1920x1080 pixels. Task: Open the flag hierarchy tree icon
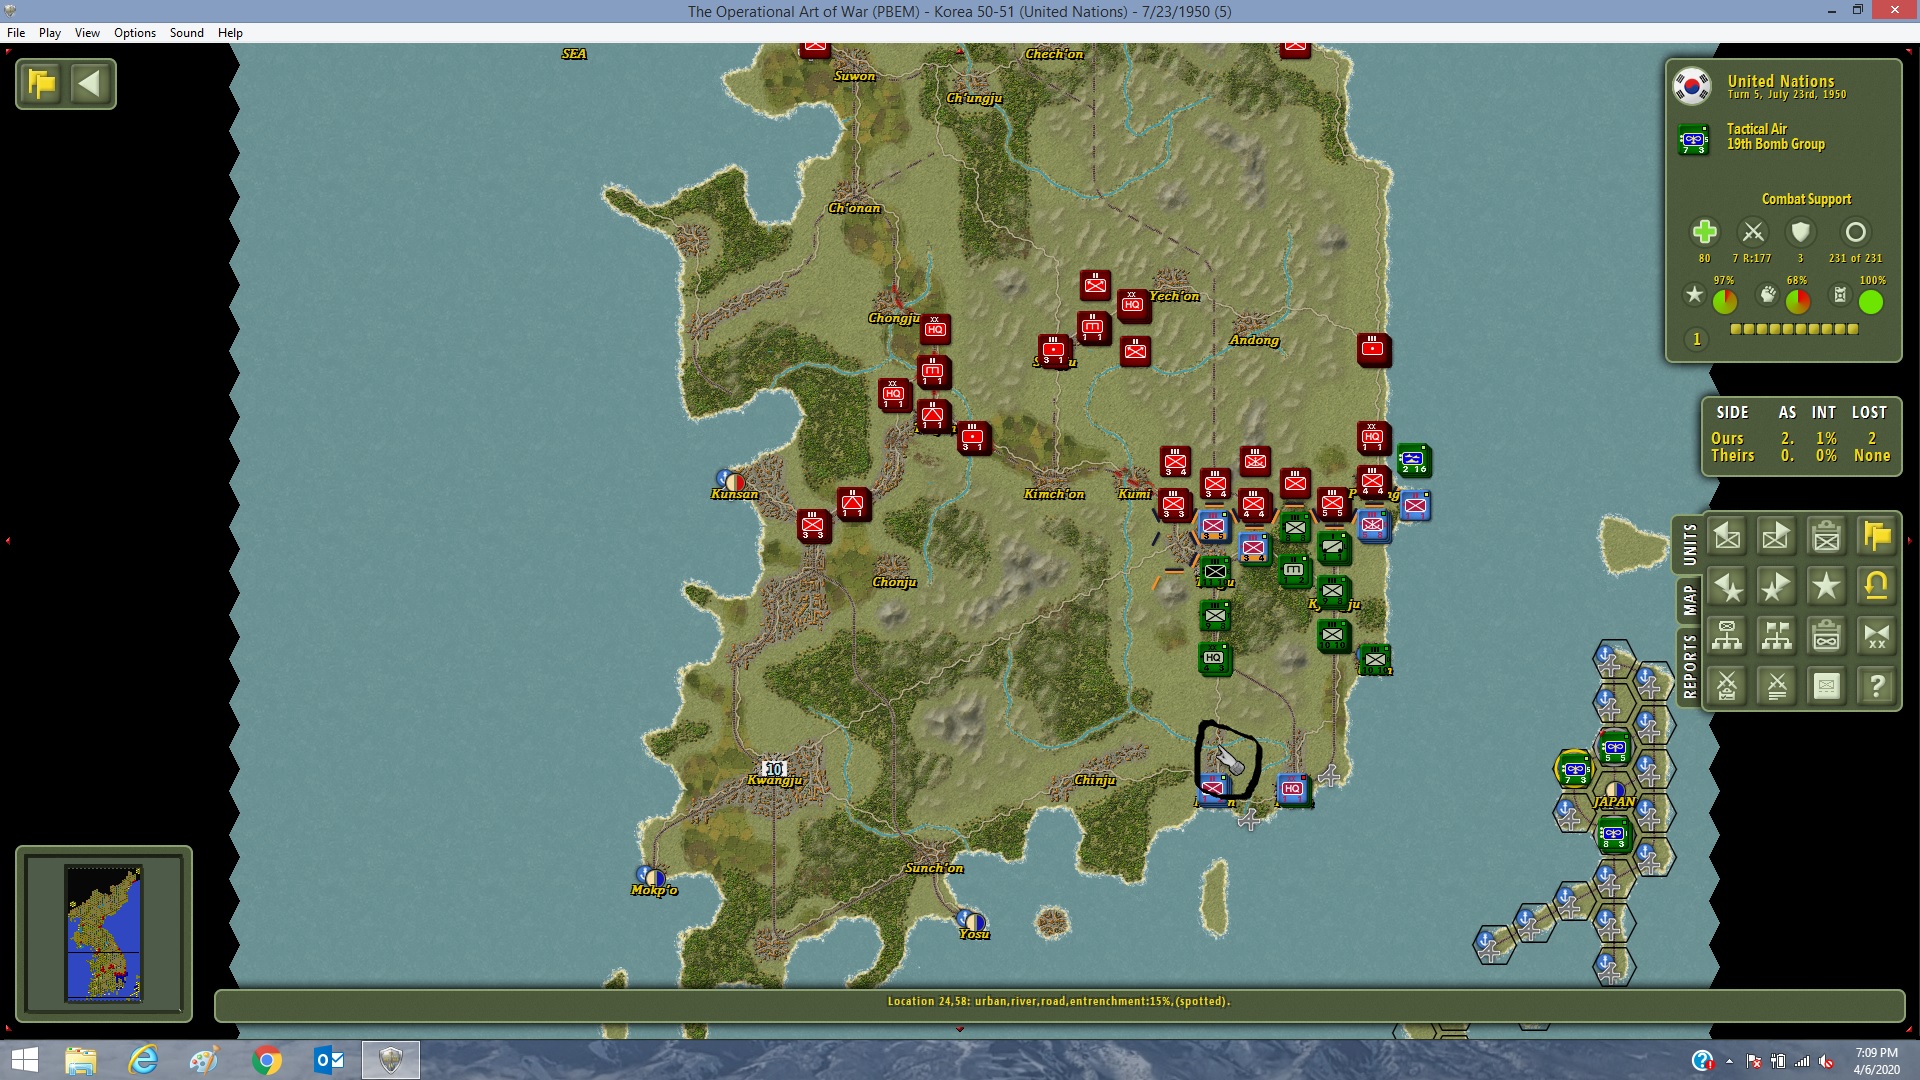tap(1777, 636)
